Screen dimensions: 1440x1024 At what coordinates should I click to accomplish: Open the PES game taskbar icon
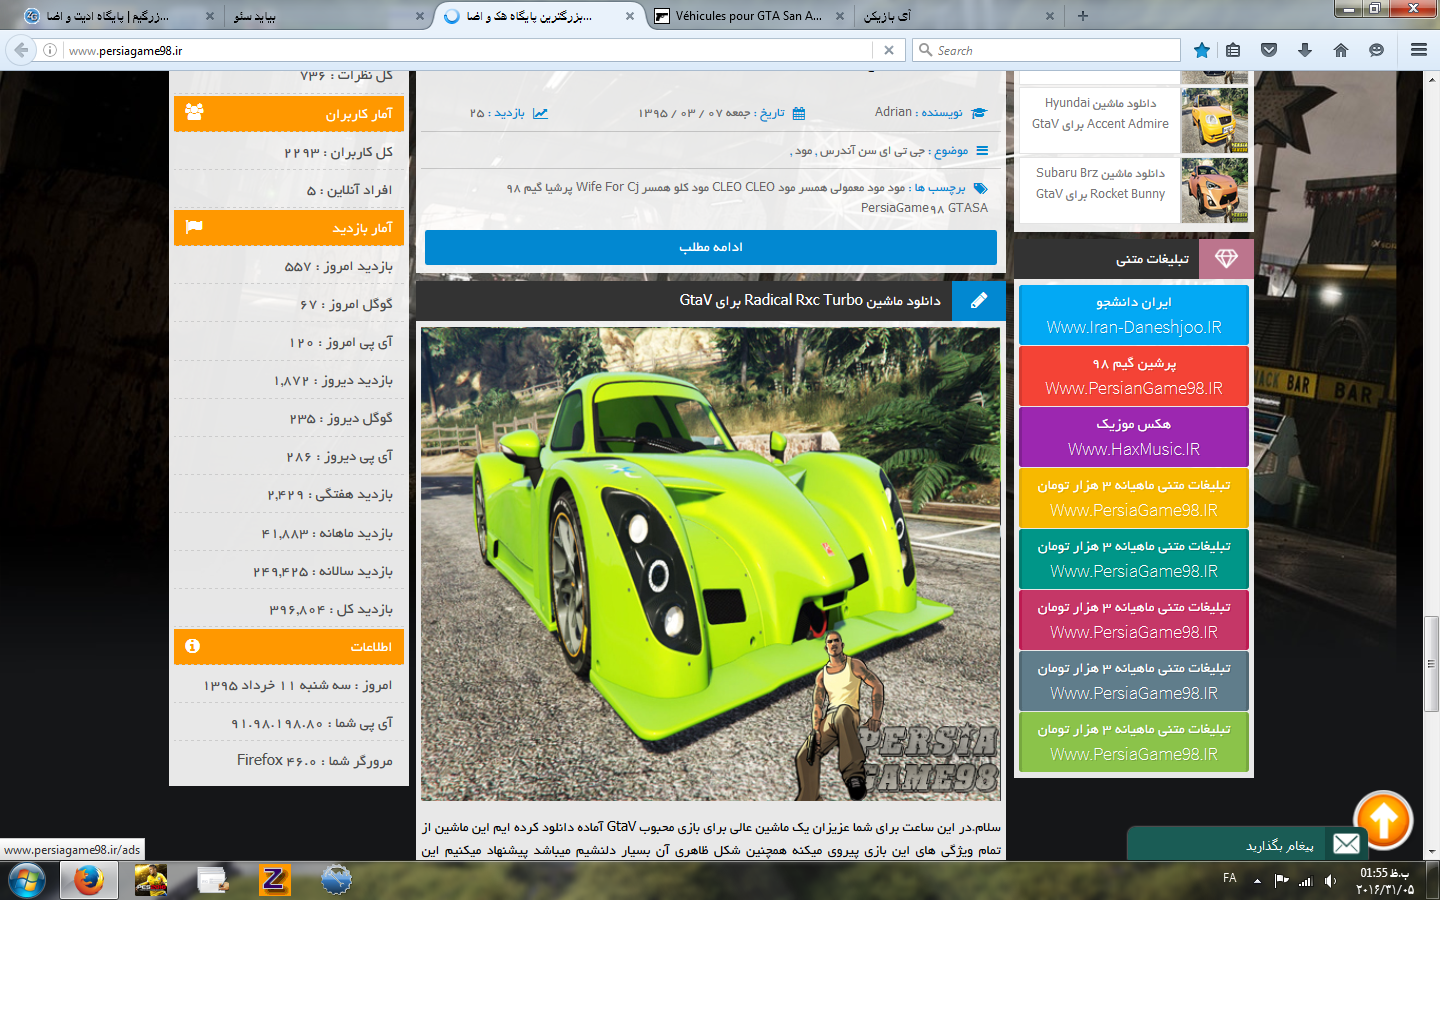click(x=151, y=880)
